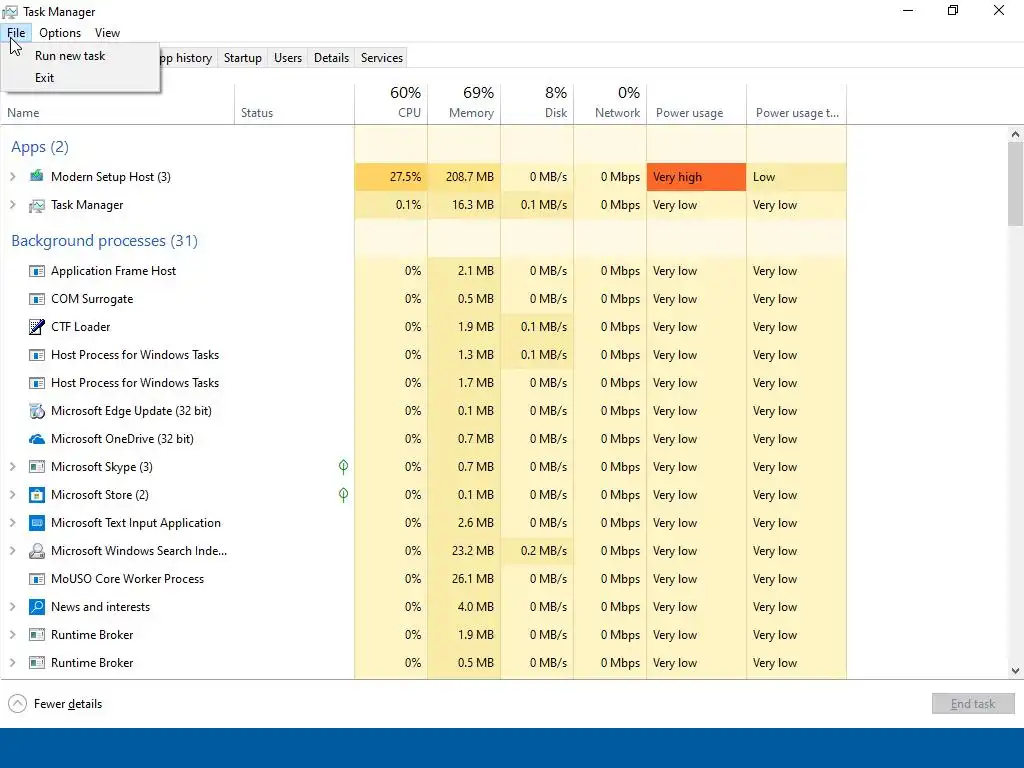Expand the Modern Setup Host group
The image size is (1024, 768).
12,176
